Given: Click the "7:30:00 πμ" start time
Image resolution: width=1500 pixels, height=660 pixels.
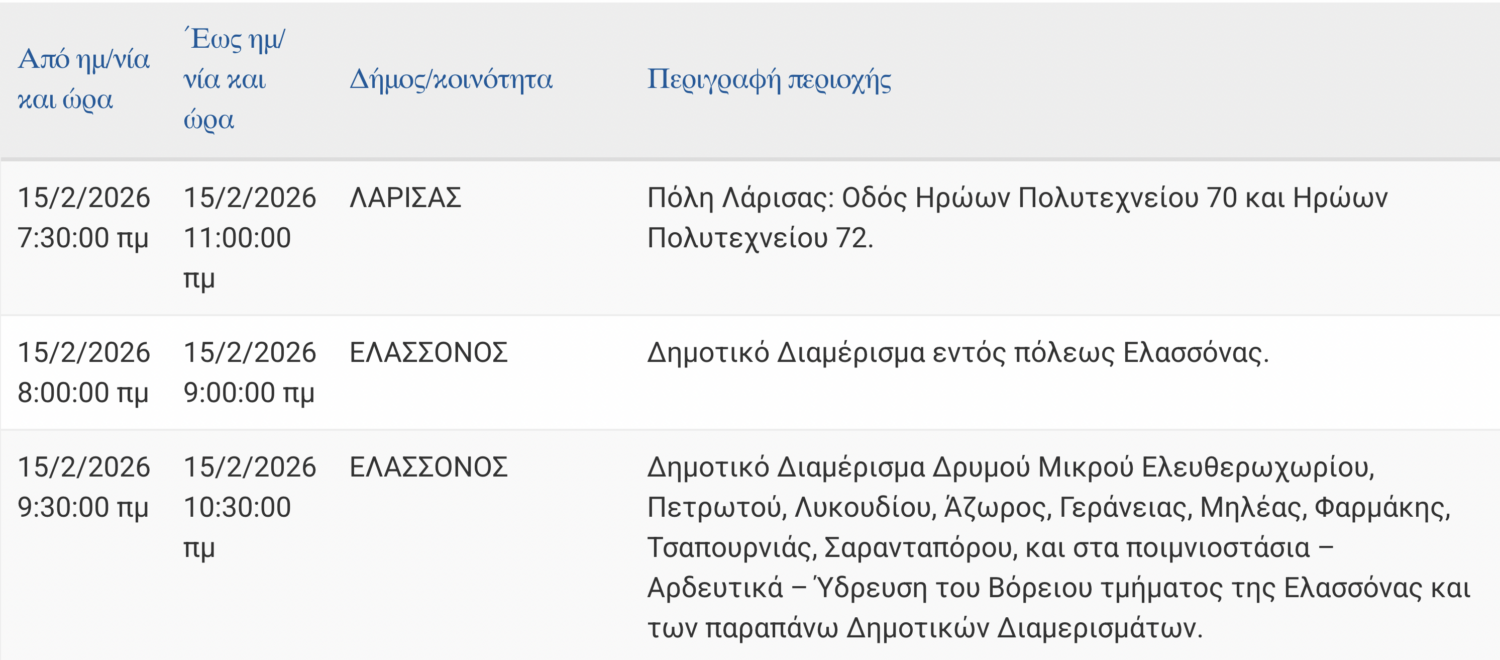Looking at the screenshot, I should [x=83, y=239].
